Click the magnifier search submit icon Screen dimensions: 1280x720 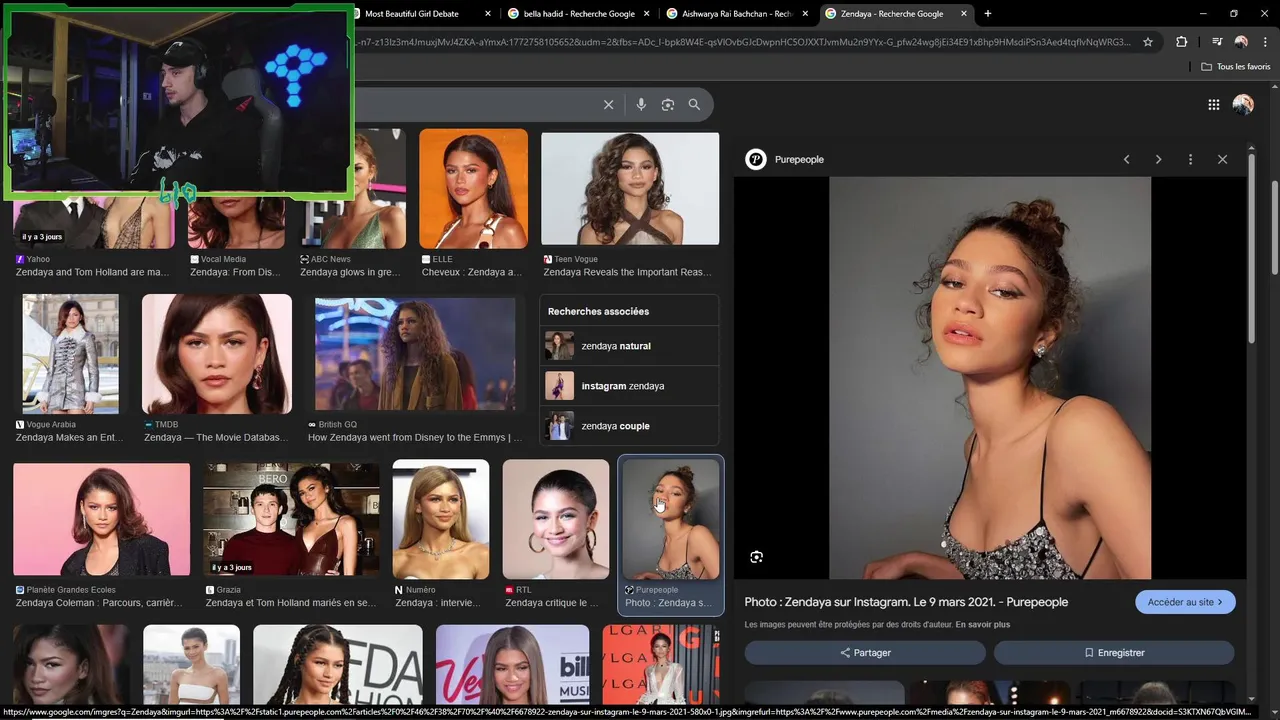(x=694, y=104)
